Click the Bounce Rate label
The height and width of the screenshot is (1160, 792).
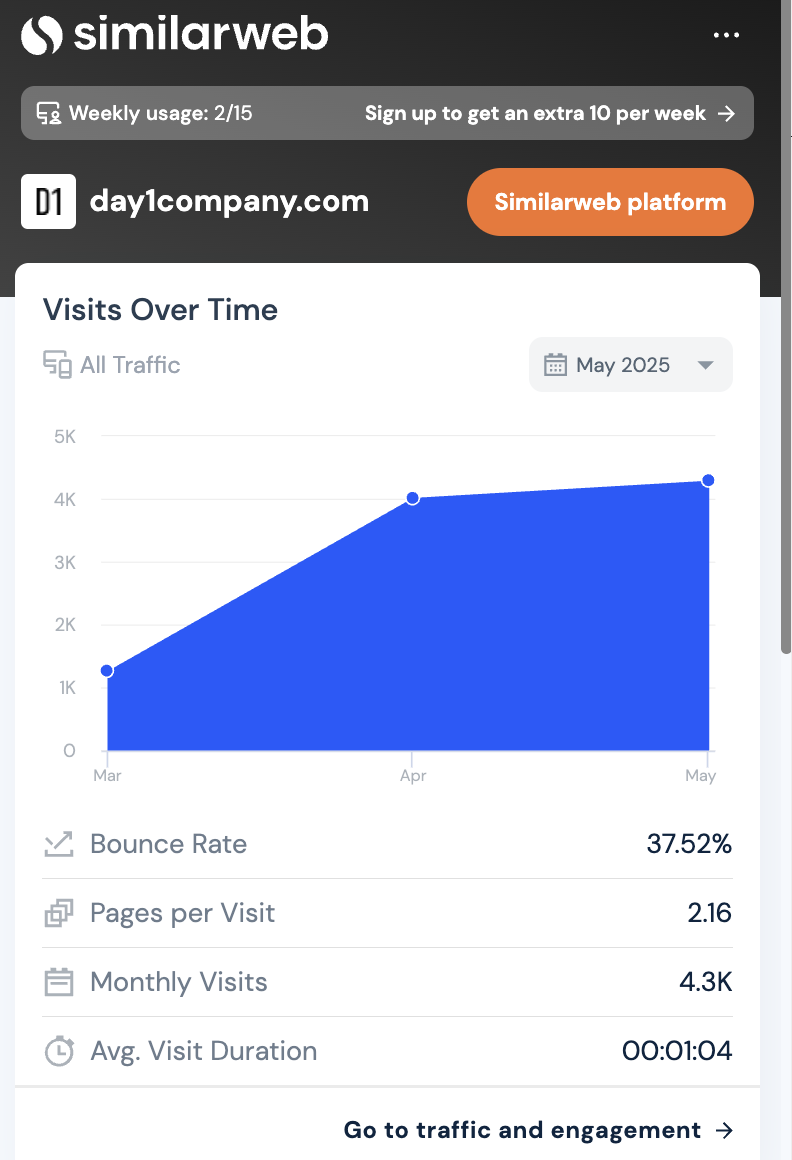[x=169, y=844]
